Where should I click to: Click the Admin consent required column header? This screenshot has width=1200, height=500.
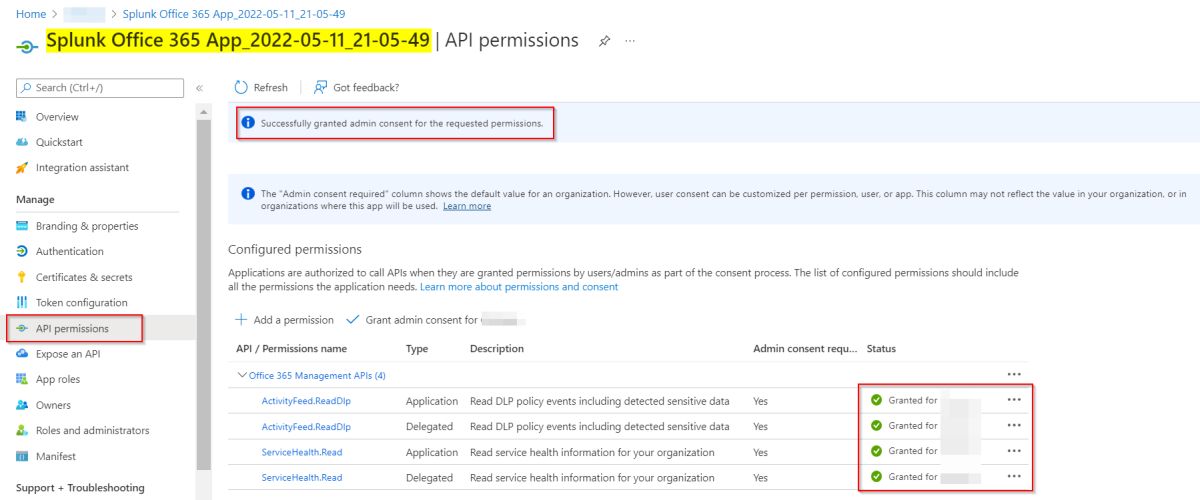point(805,349)
